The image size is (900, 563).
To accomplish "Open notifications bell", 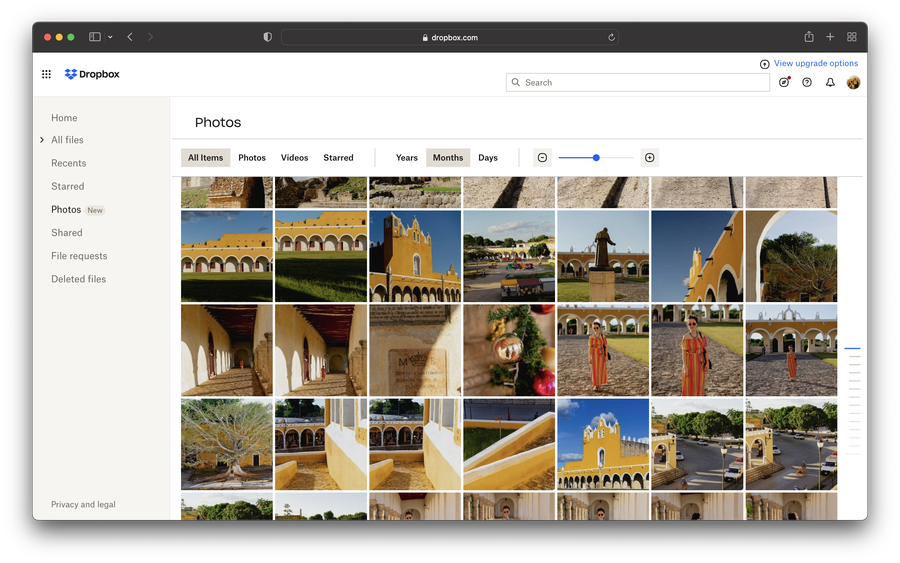I will [830, 83].
